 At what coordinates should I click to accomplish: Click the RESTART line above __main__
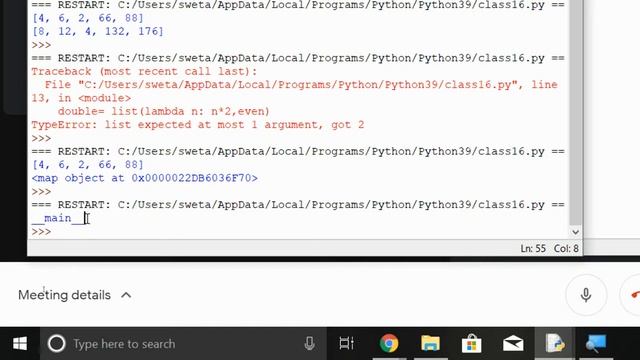tap(298, 204)
